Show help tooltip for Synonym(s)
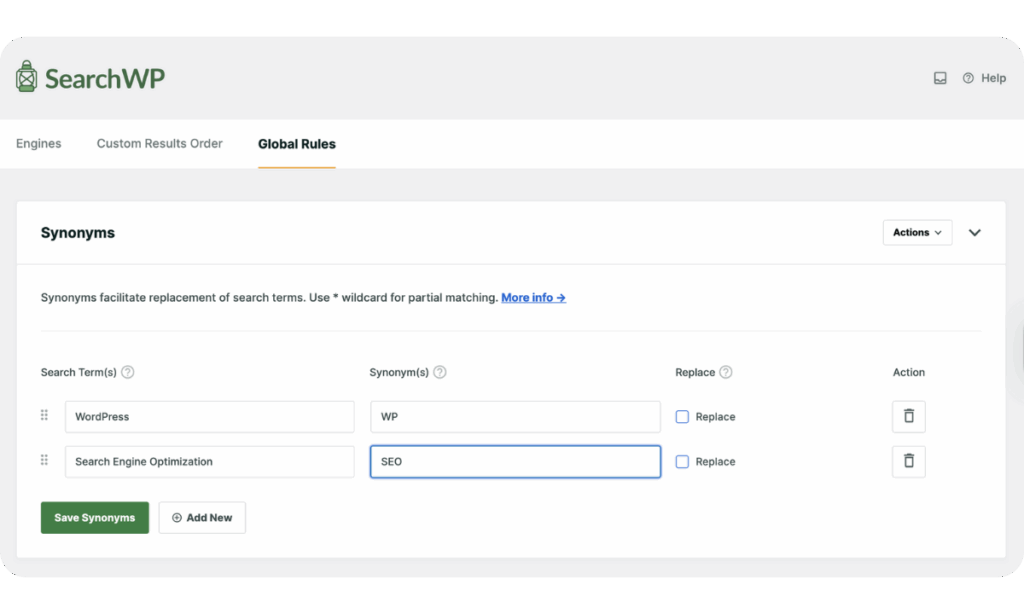1024x614 pixels. click(x=440, y=372)
